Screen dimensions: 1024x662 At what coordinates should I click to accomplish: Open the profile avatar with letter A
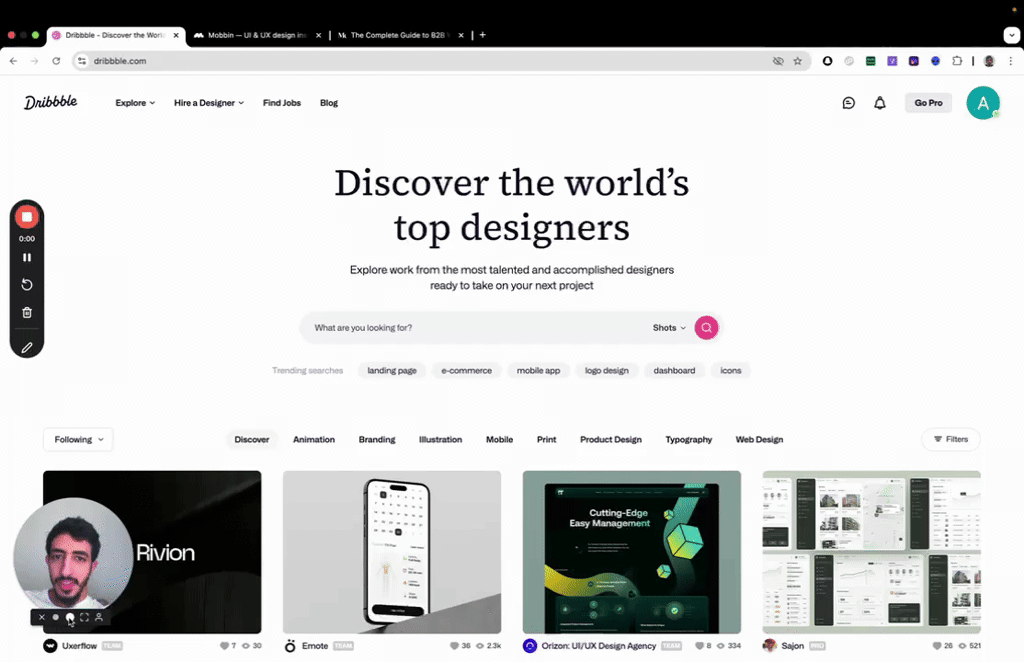coord(983,102)
